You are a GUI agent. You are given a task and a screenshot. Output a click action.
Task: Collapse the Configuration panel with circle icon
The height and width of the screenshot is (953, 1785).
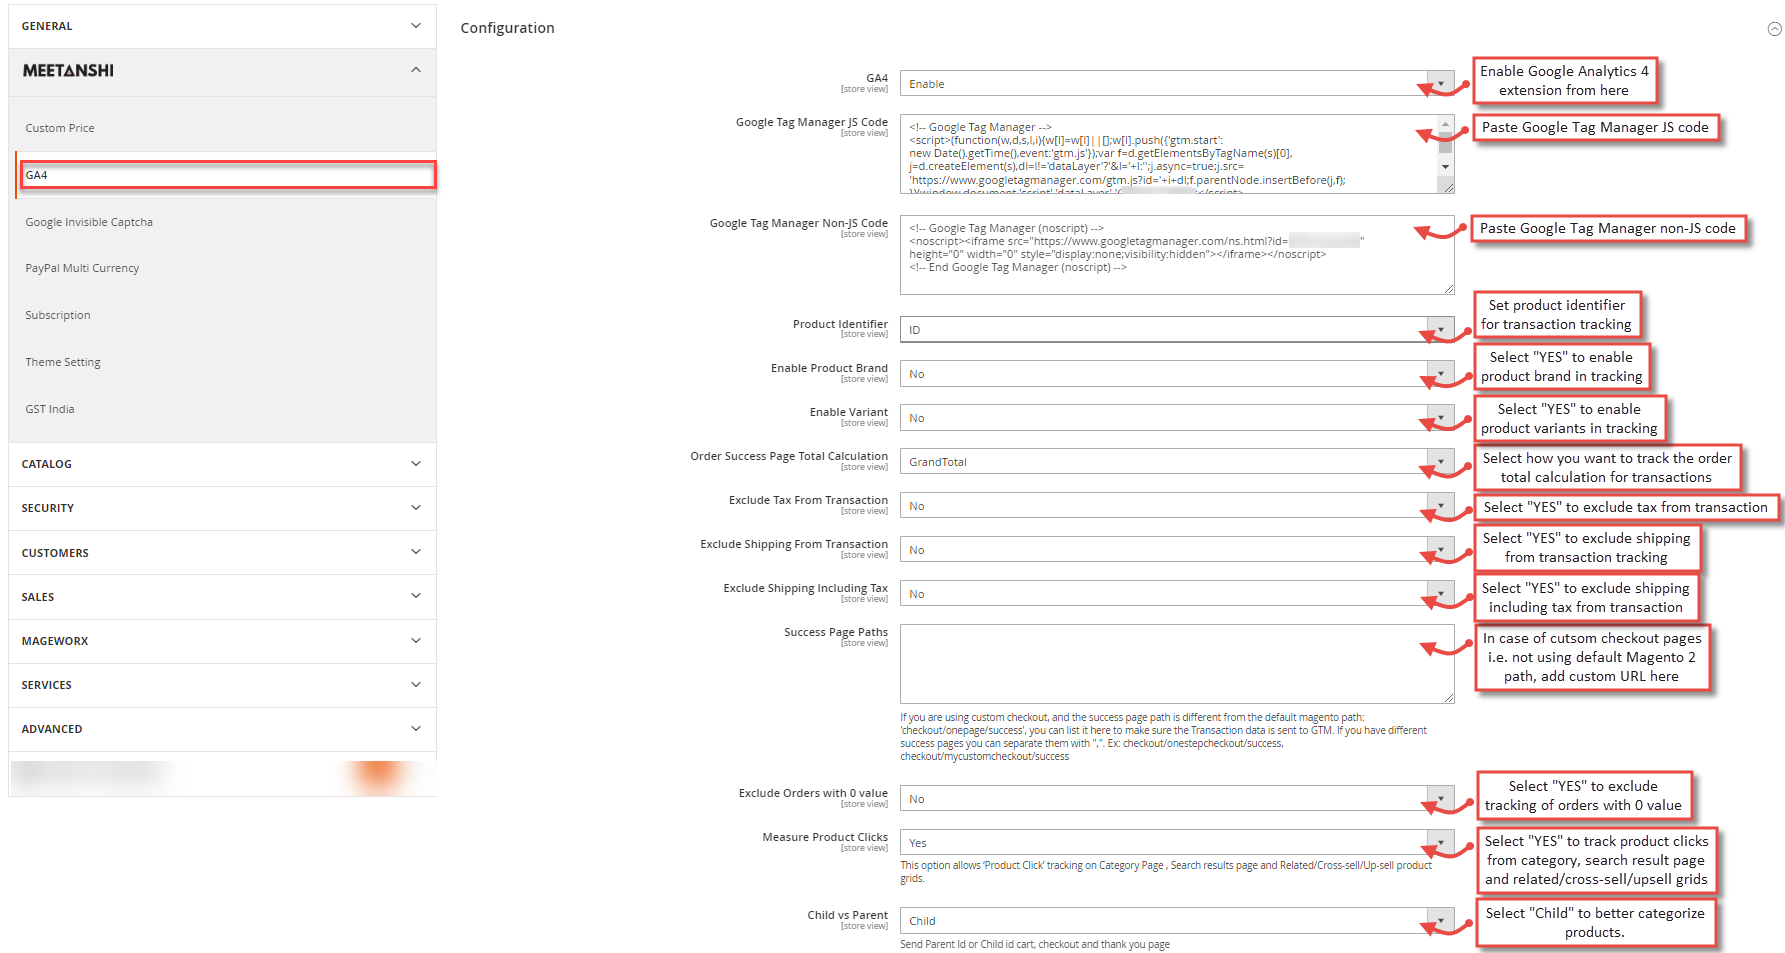1774,29
